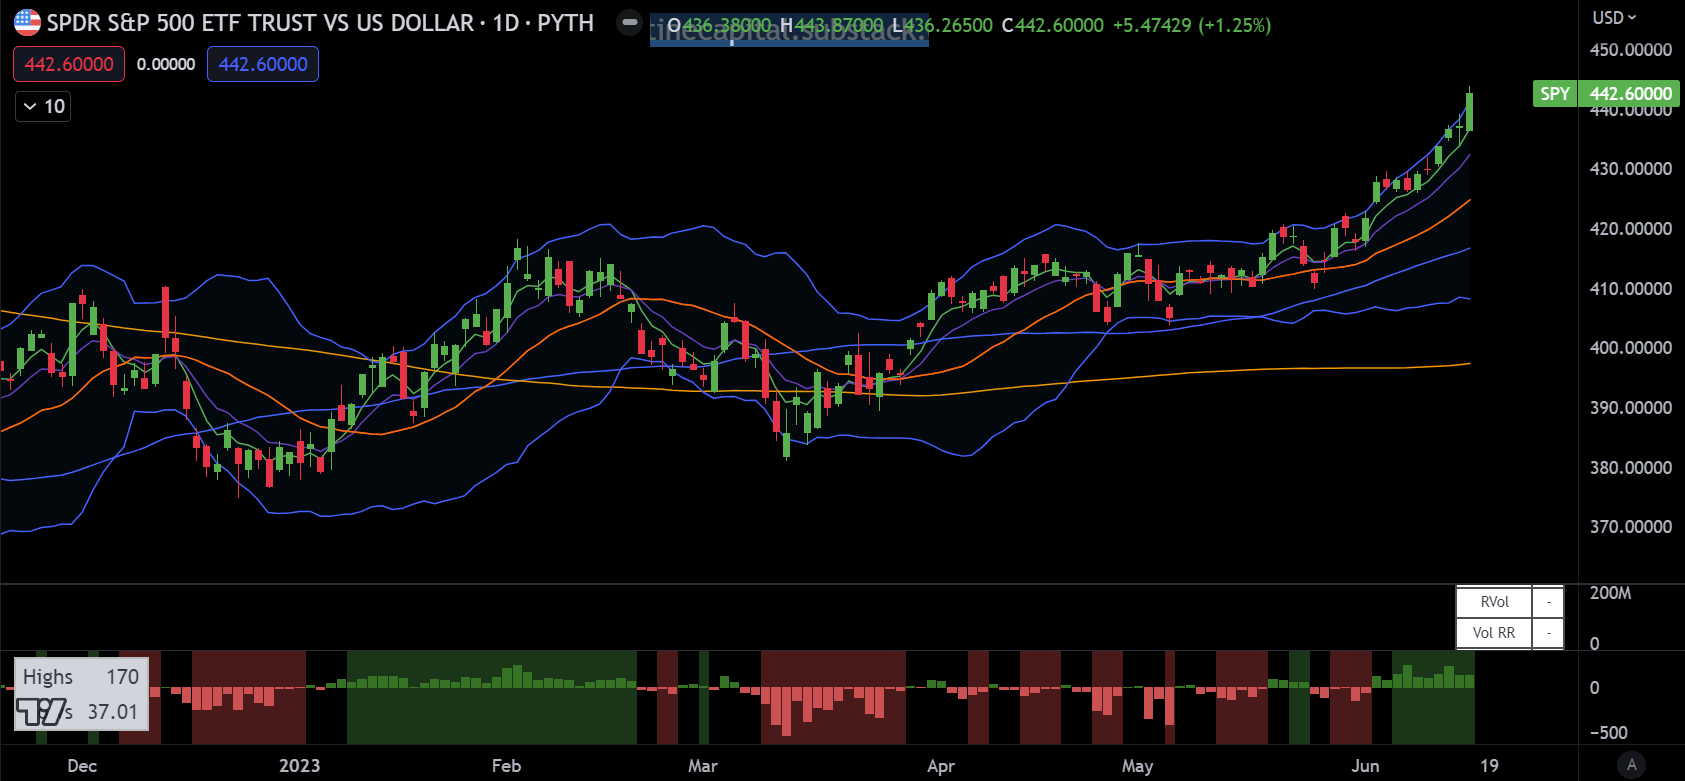
Task: Click the Highs label in the table
Action: point(48,677)
